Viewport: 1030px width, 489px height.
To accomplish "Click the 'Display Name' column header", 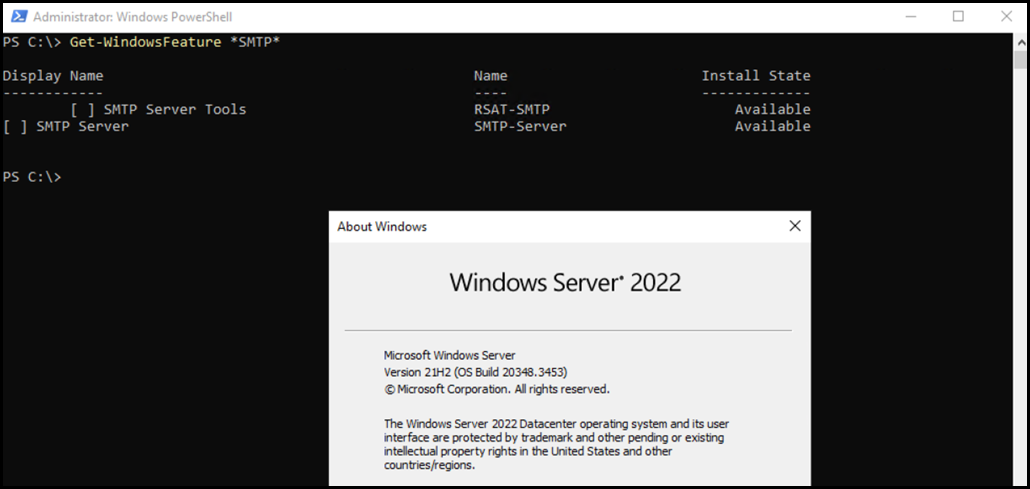I will [x=53, y=76].
